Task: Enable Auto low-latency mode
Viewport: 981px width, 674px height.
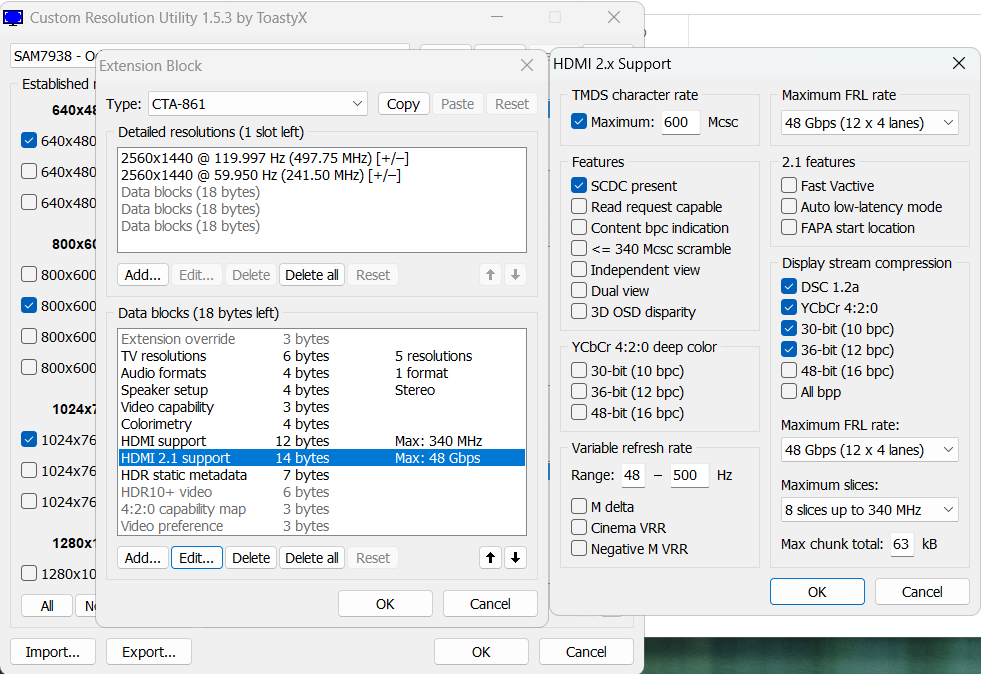Action: [x=789, y=207]
